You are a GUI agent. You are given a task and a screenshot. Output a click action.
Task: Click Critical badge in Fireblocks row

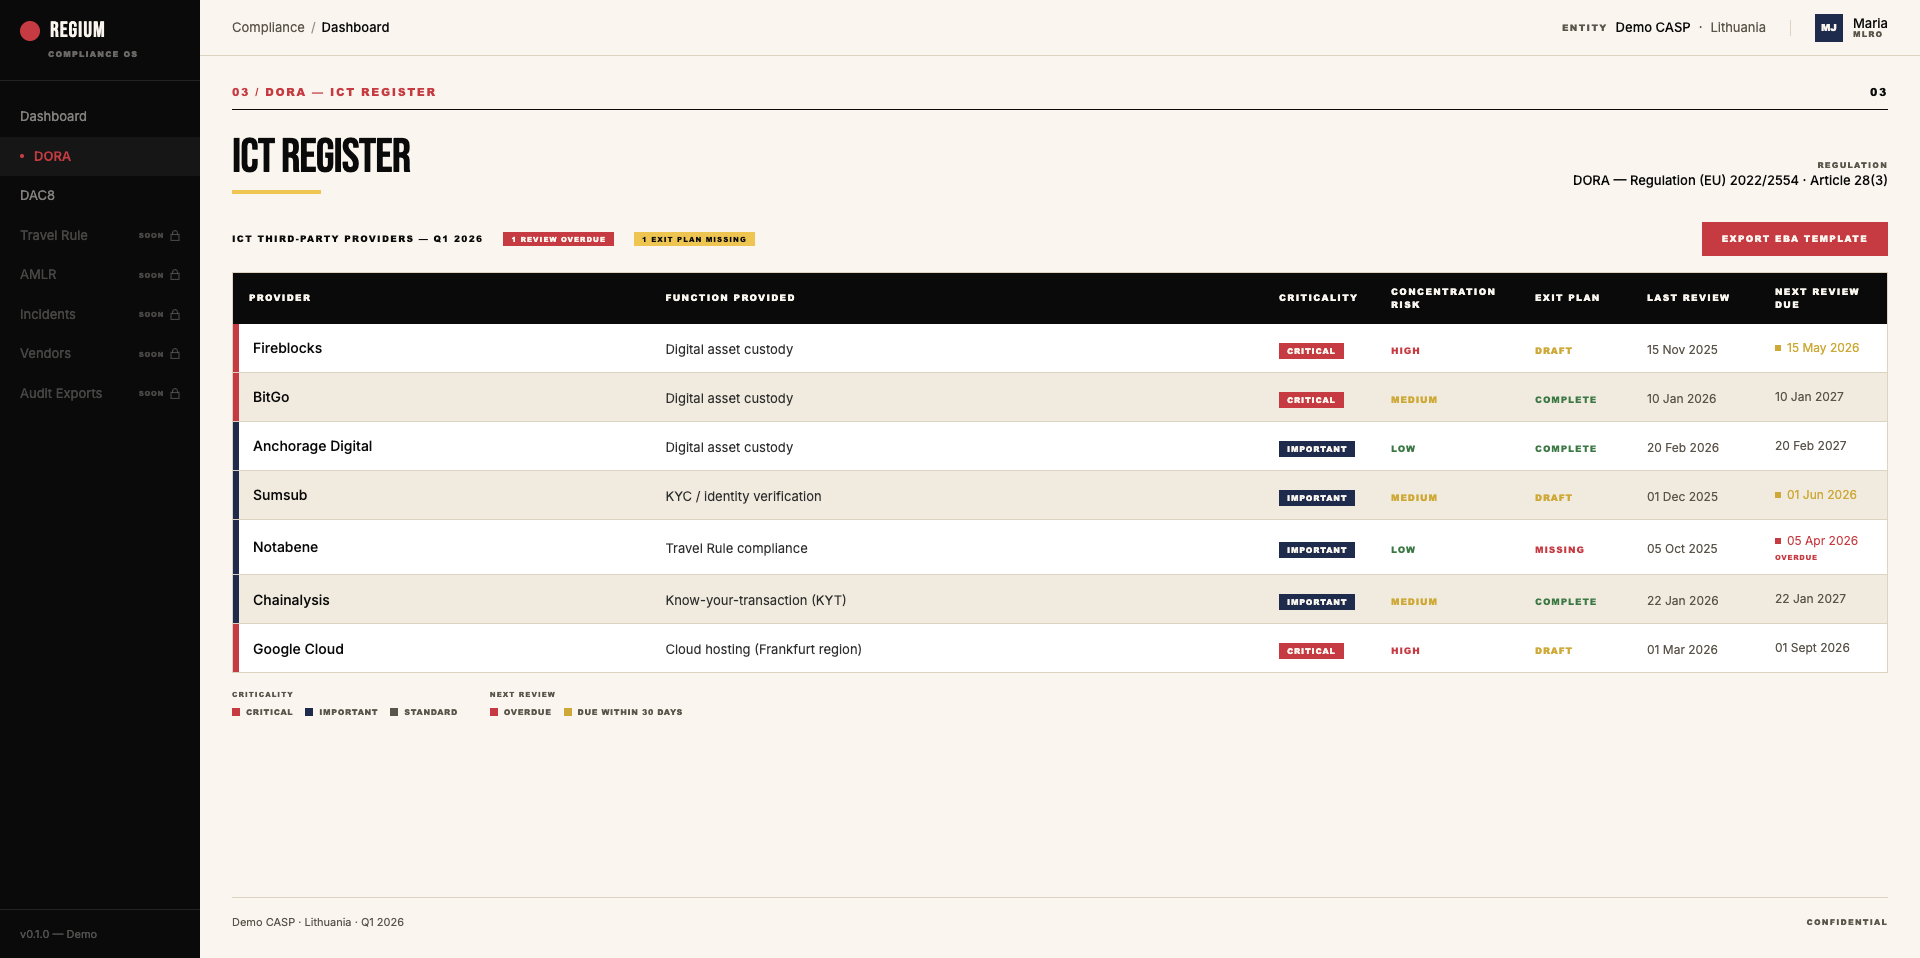click(1311, 351)
